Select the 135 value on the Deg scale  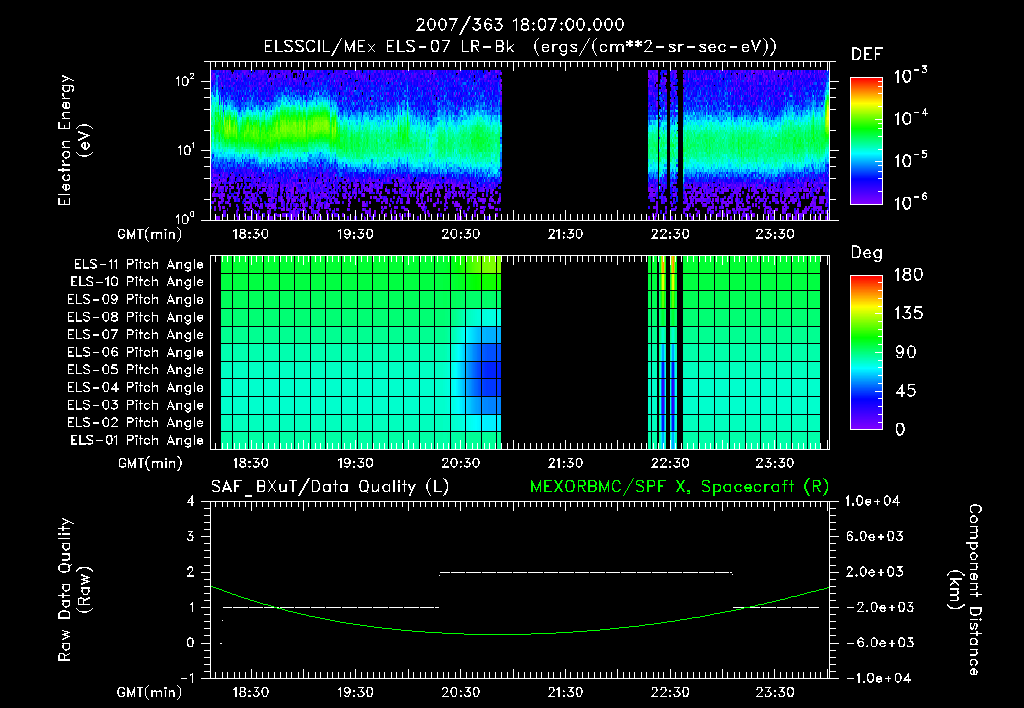pyautogui.click(x=908, y=314)
